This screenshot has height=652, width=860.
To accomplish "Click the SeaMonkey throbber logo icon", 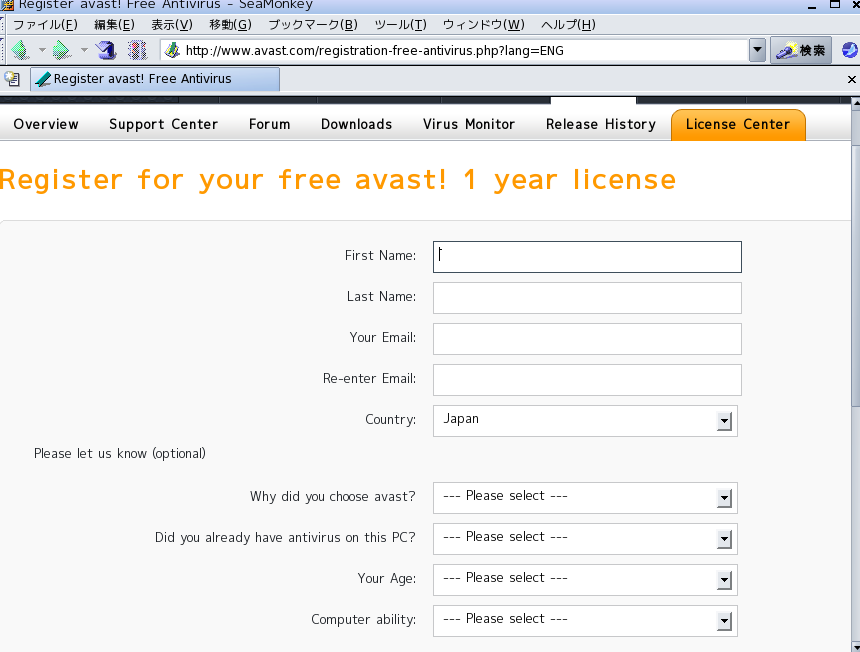I will [x=849, y=49].
